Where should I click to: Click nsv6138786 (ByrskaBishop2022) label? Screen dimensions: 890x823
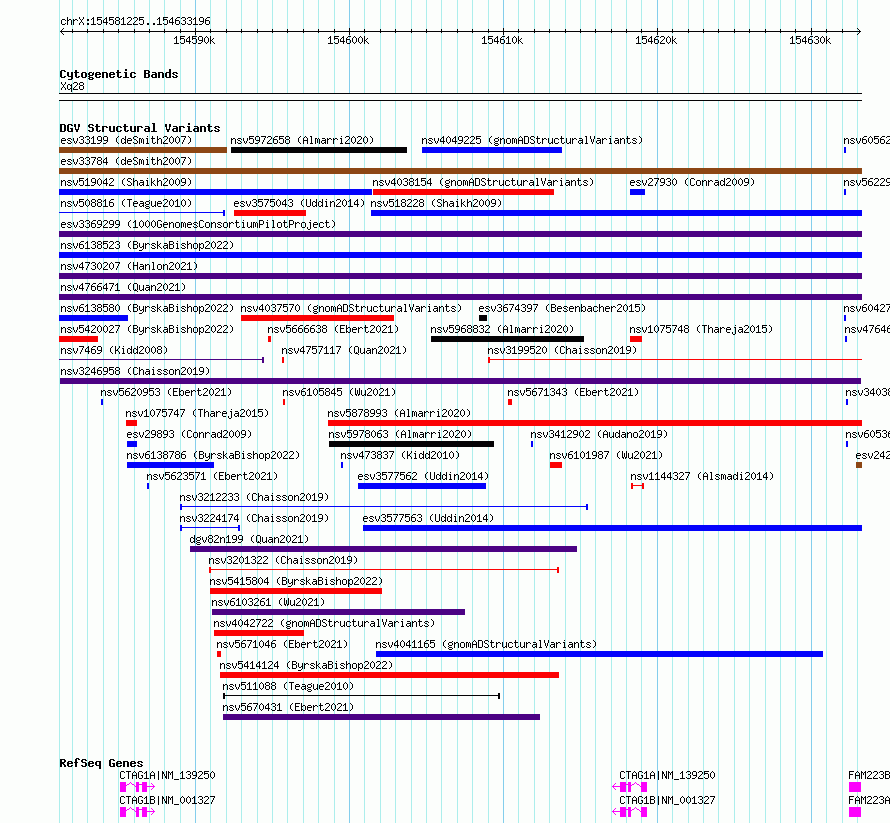[213, 455]
